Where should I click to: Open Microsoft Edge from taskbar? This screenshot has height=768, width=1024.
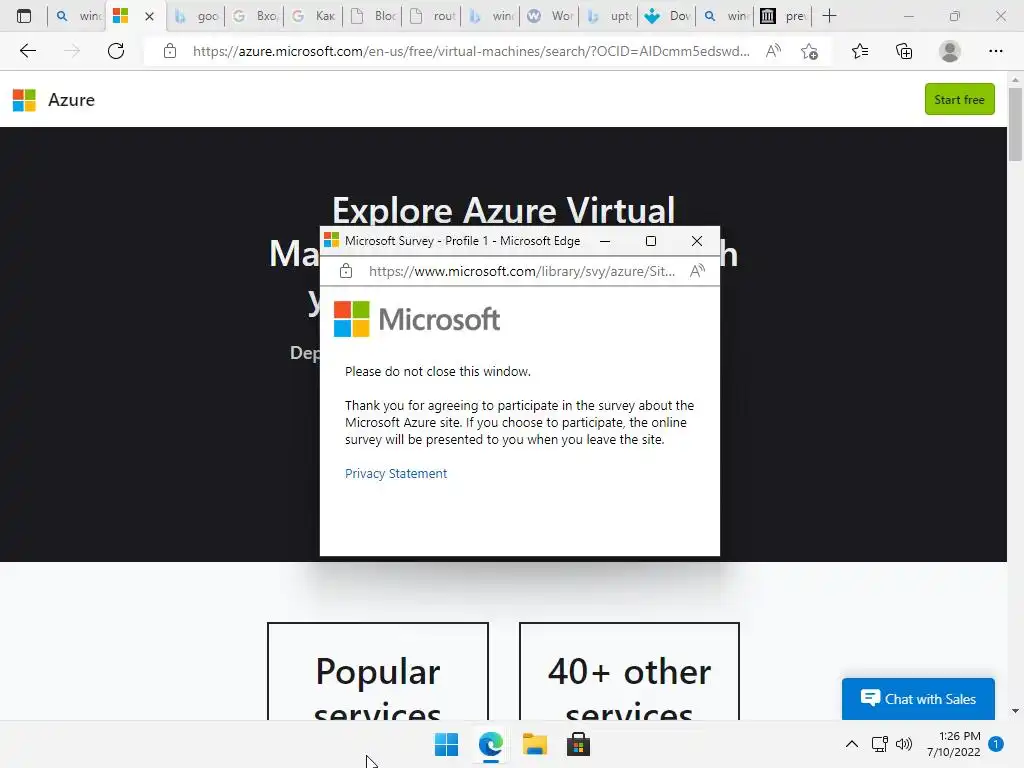coord(490,744)
